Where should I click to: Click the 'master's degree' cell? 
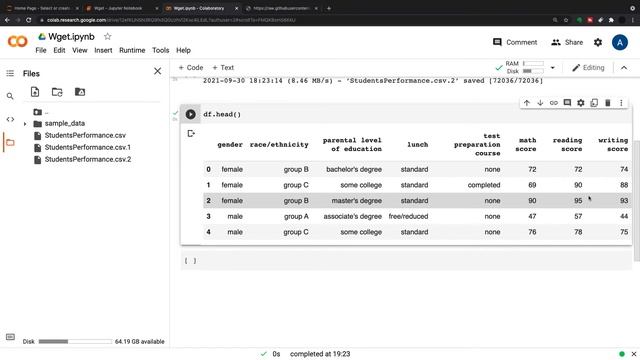356,201
